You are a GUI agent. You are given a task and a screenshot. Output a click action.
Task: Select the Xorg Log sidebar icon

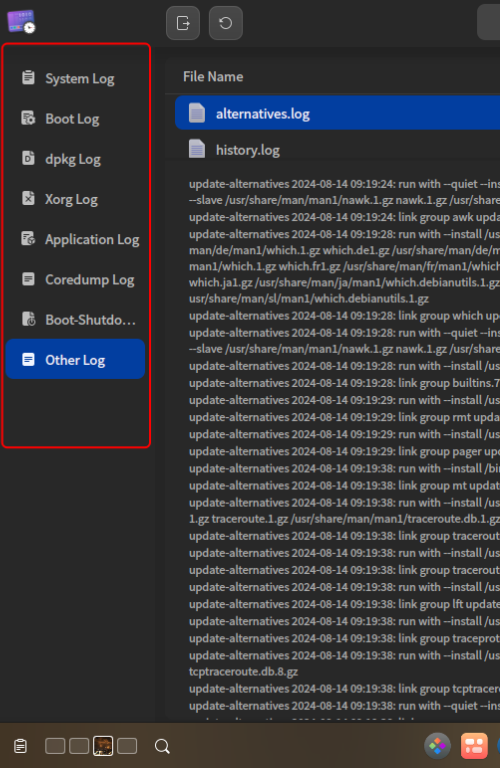(28, 199)
